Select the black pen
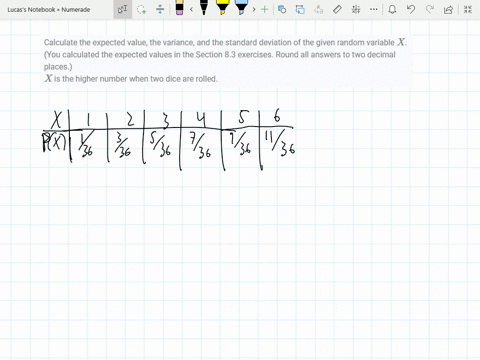Viewport: 480px width, 360px height. pyautogui.click(x=204, y=8)
